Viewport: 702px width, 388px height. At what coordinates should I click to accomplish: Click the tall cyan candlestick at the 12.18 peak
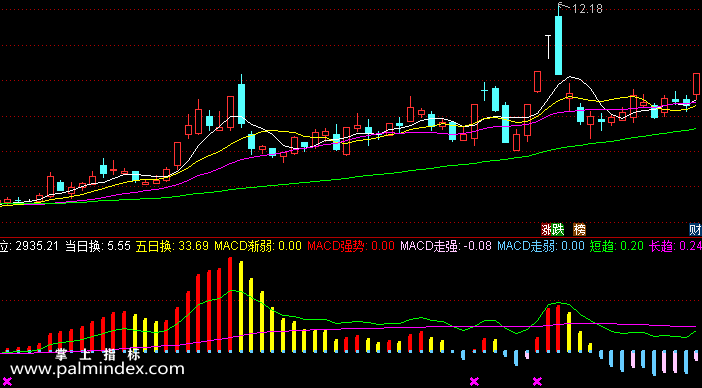click(x=558, y=45)
